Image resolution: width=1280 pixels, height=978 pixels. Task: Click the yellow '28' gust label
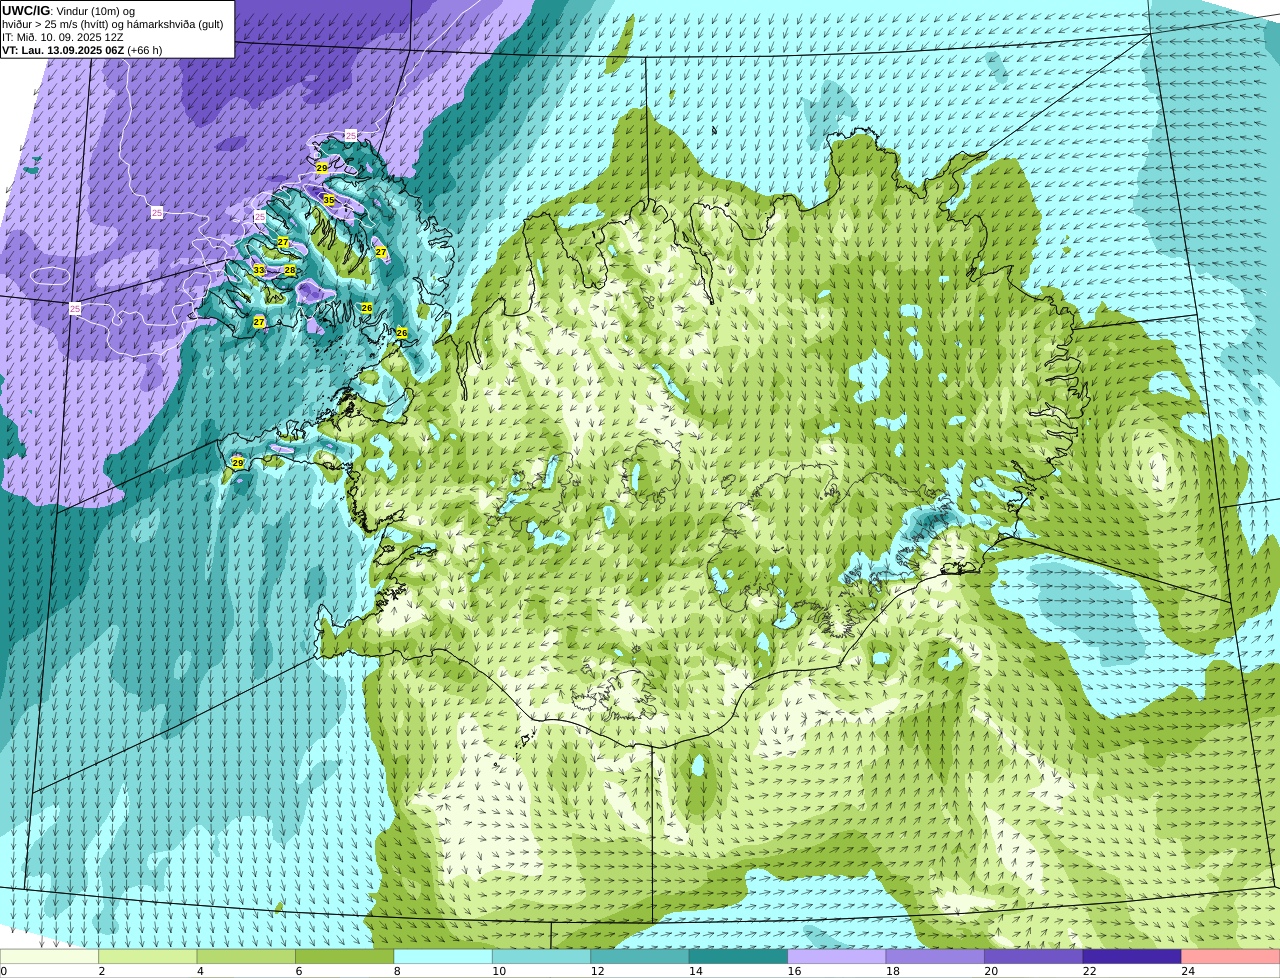pyautogui.click(x=290, y=270)
